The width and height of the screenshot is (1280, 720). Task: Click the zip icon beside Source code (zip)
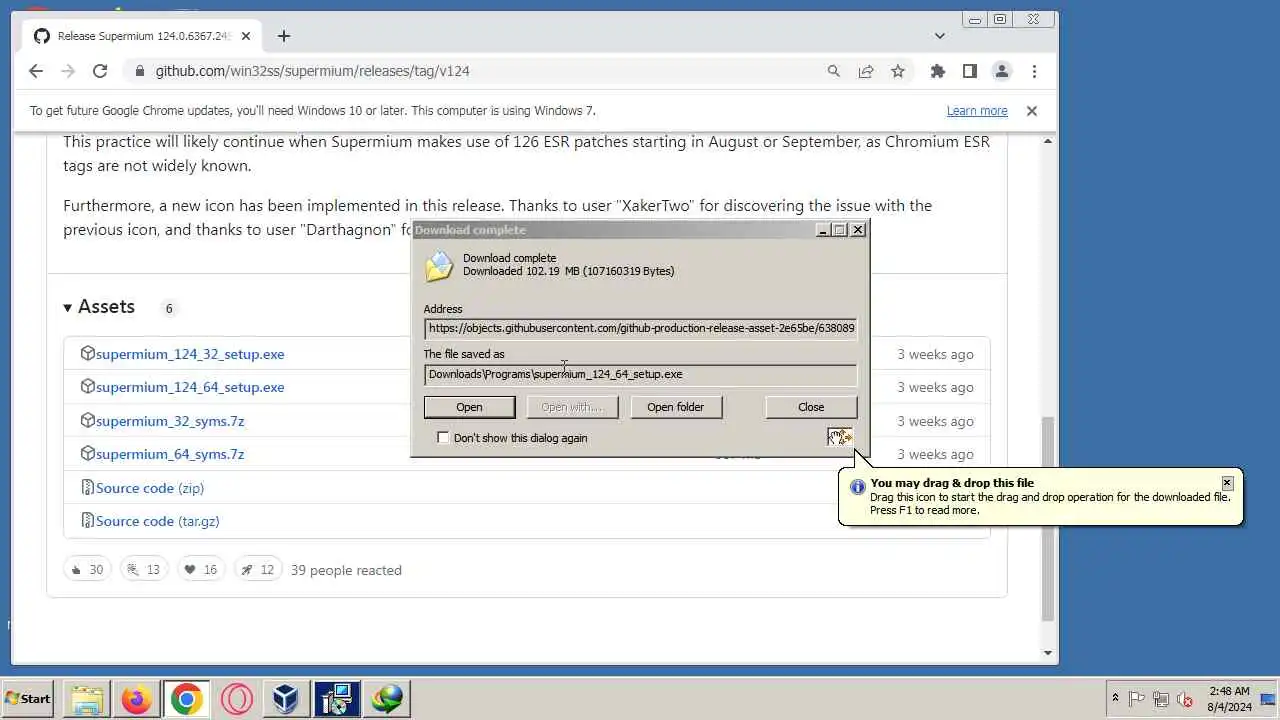tap(87, 487)
